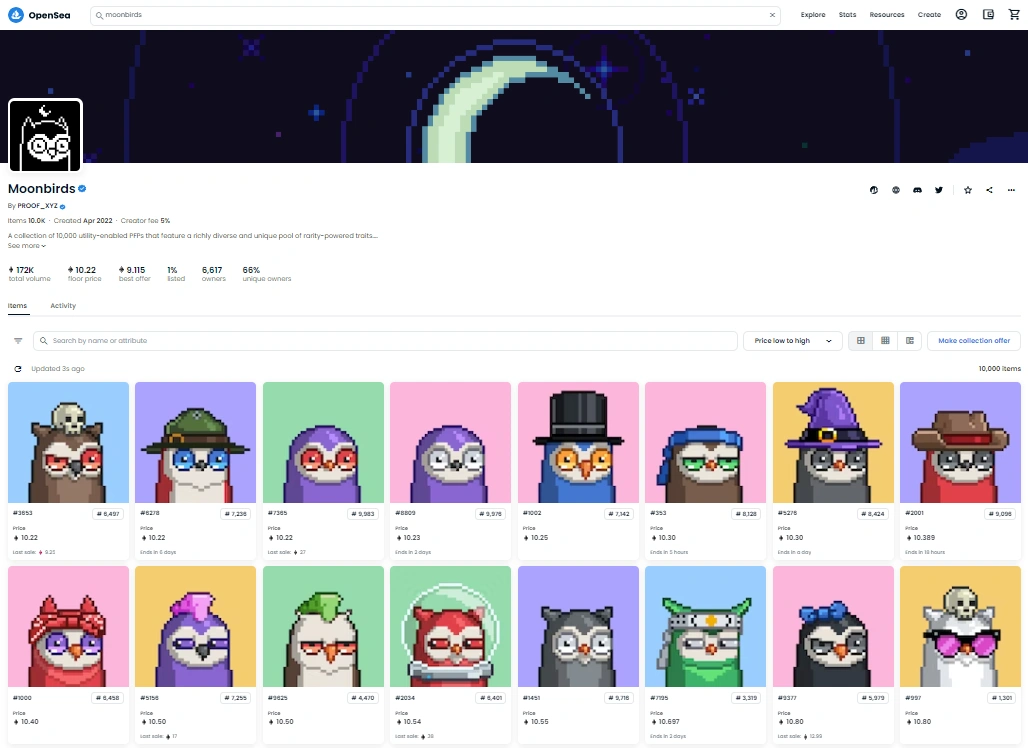
Task: Click the PROOF_XYZ creator link
Action: [x=37, y=206]
